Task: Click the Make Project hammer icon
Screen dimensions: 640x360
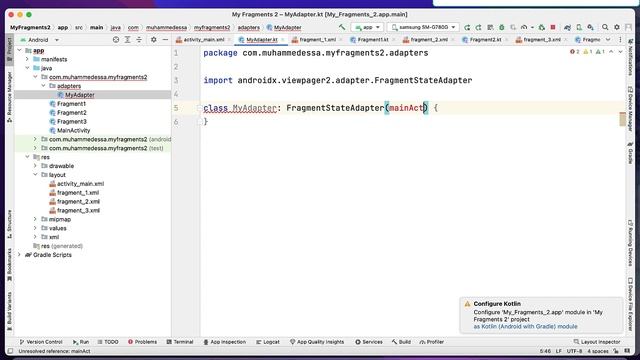Action: 342,27
